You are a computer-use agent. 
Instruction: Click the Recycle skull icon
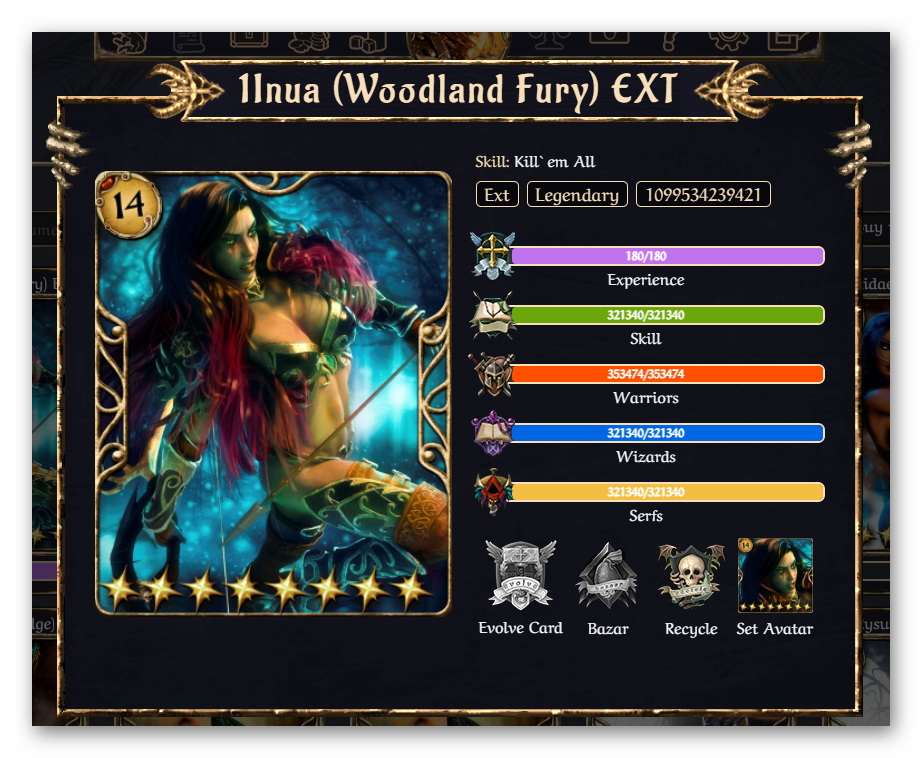click(691, 576)
